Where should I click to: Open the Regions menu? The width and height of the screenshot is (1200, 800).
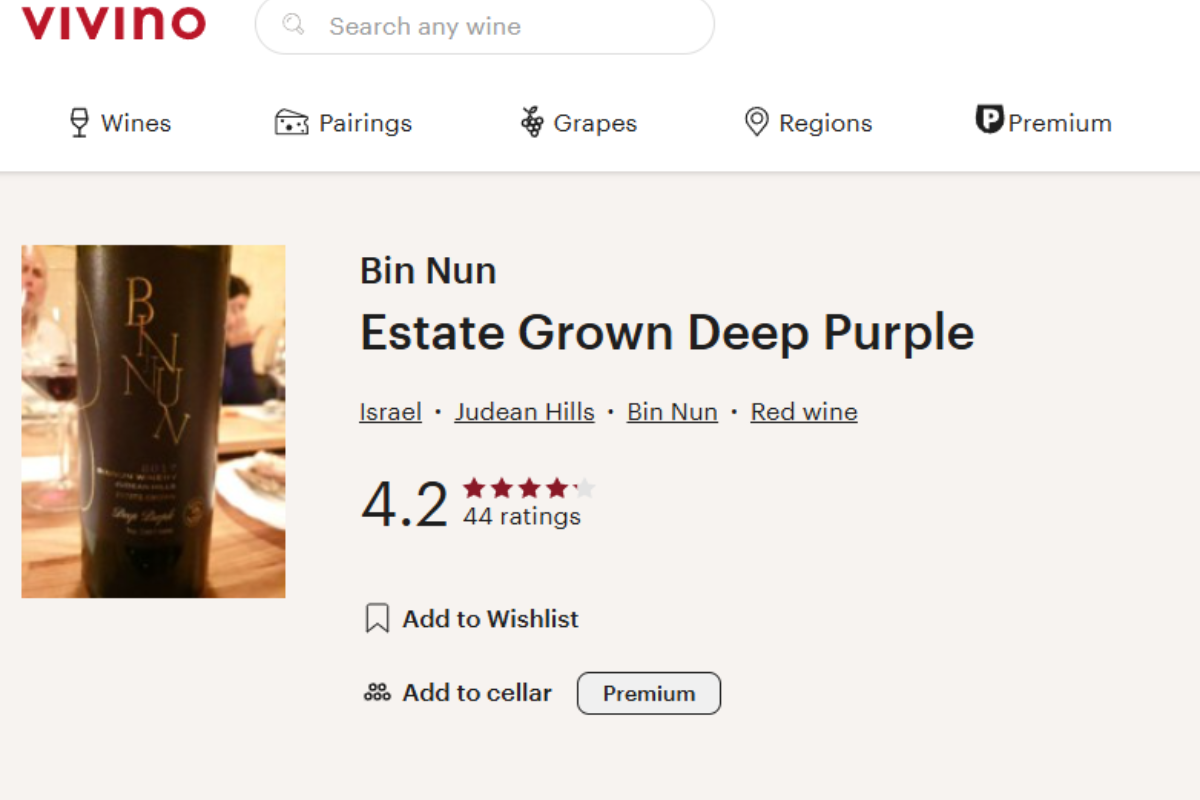point(808,123)
